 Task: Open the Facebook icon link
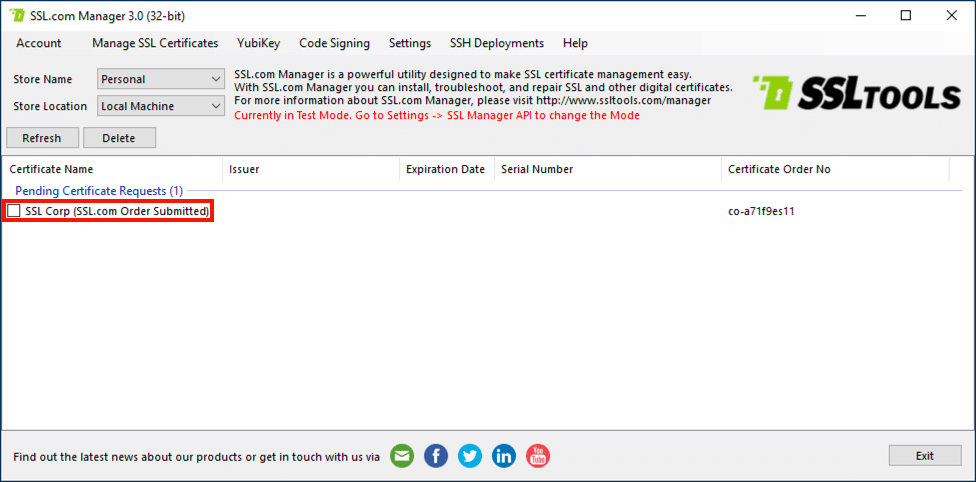(x=436, y=456)
